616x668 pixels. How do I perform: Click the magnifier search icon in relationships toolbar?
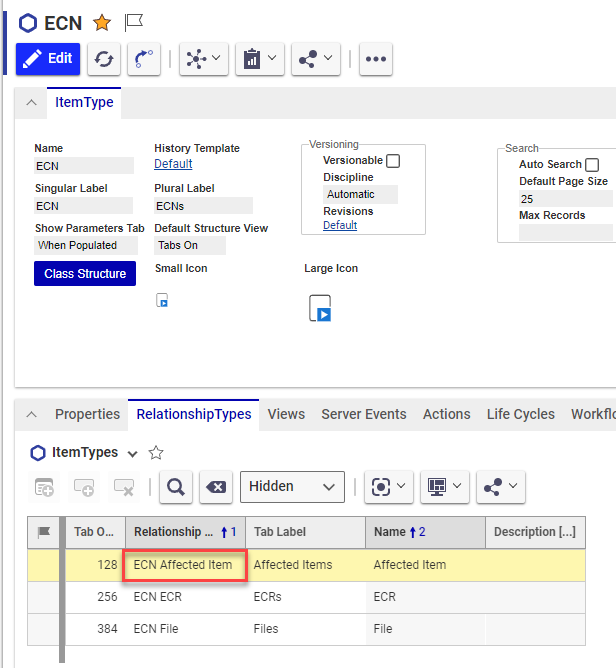click(x=174, y=487)
